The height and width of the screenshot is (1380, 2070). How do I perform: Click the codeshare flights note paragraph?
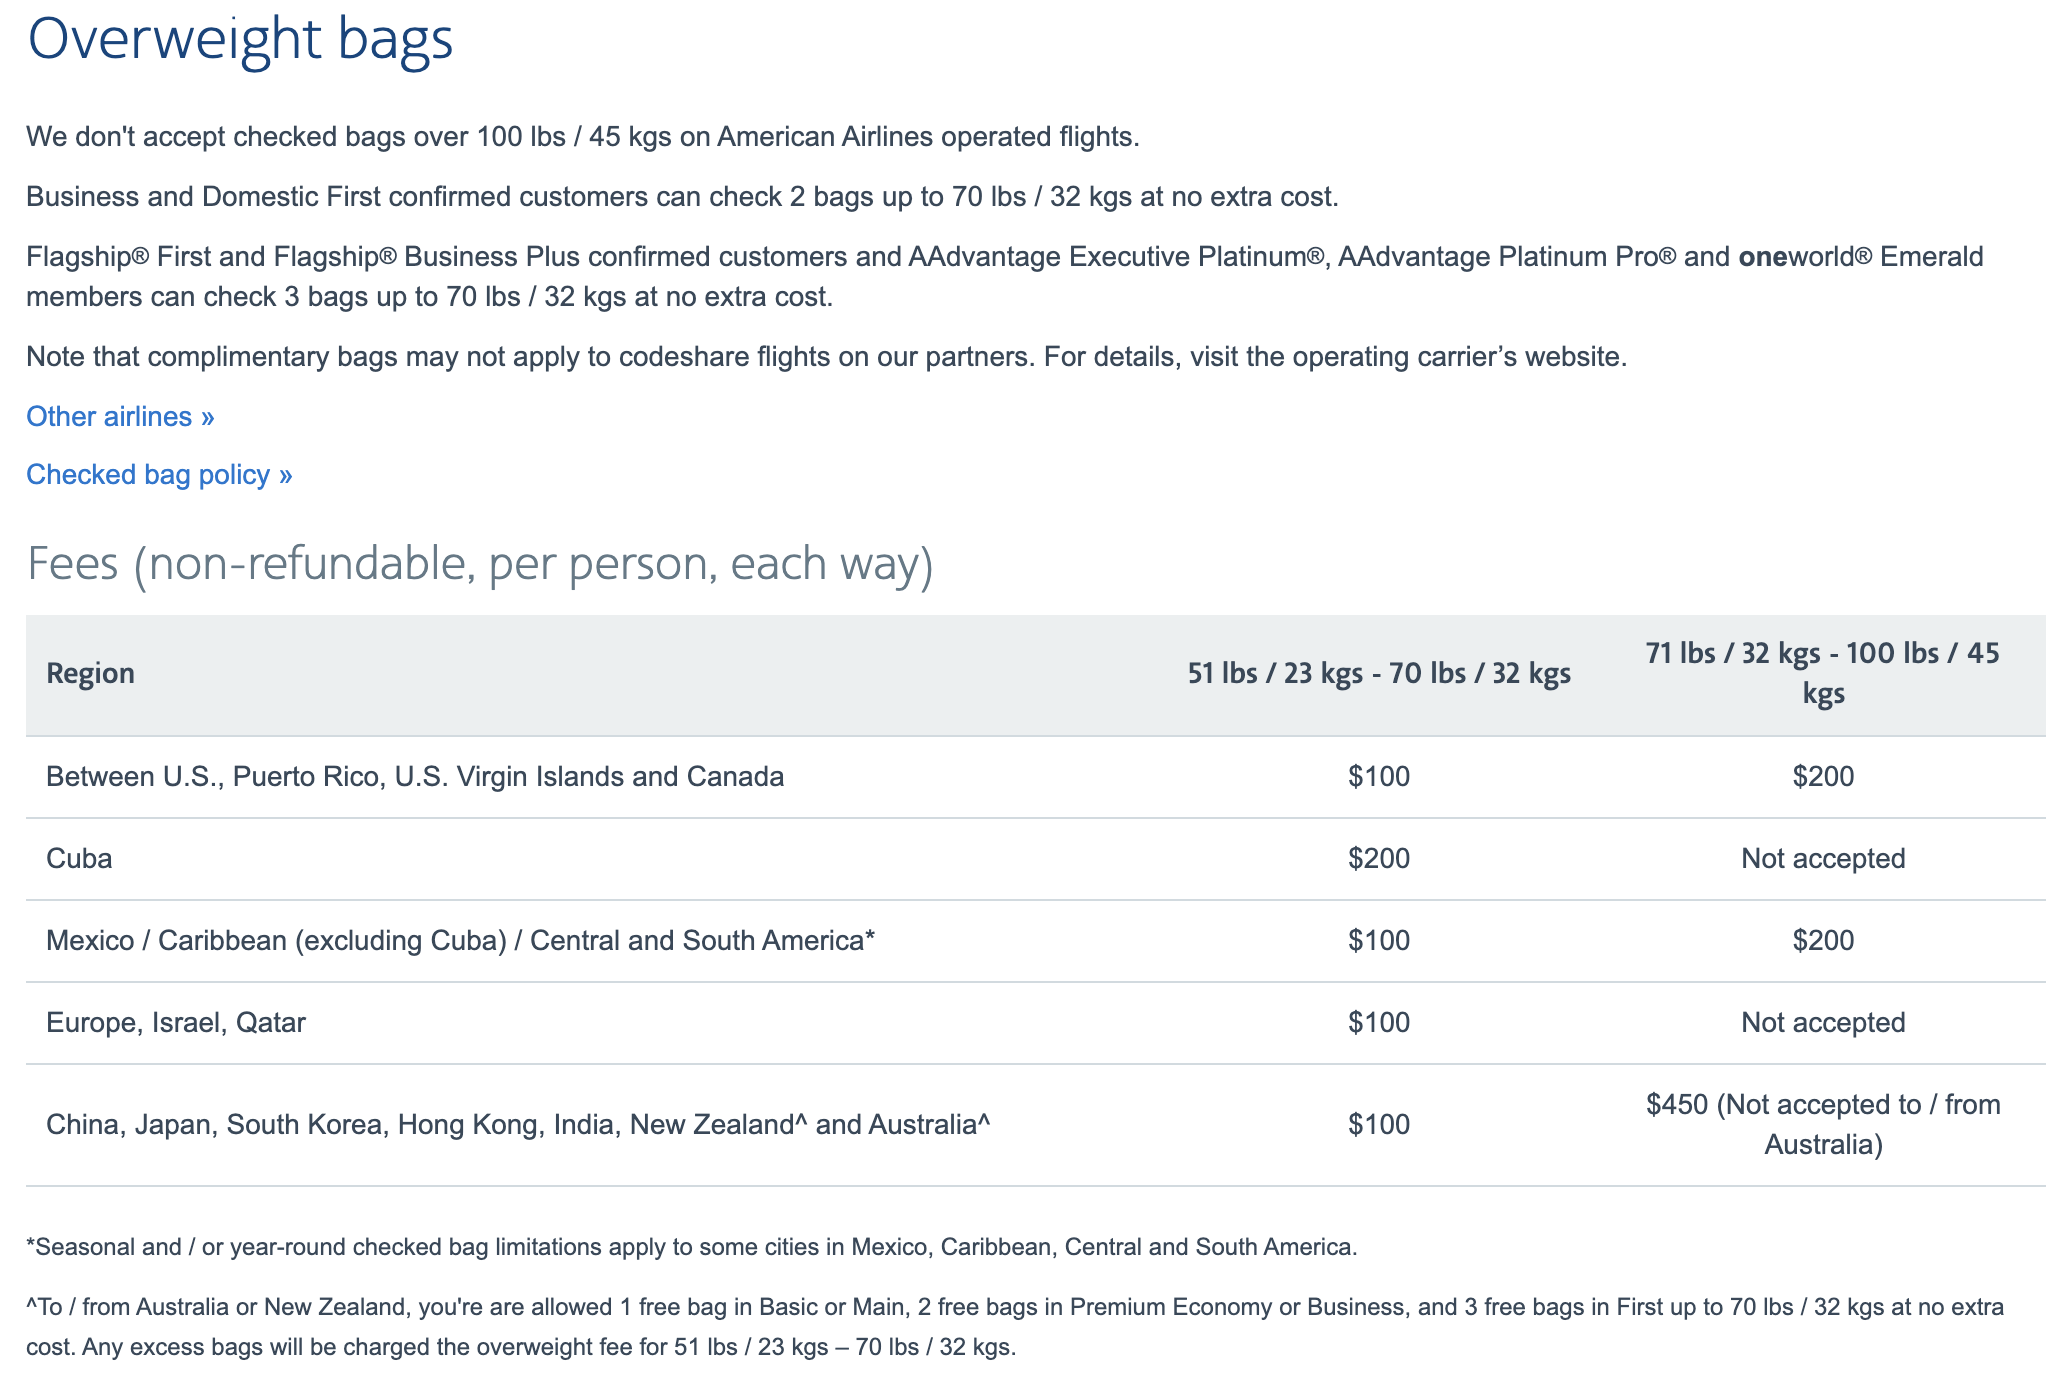click(827, 356)
